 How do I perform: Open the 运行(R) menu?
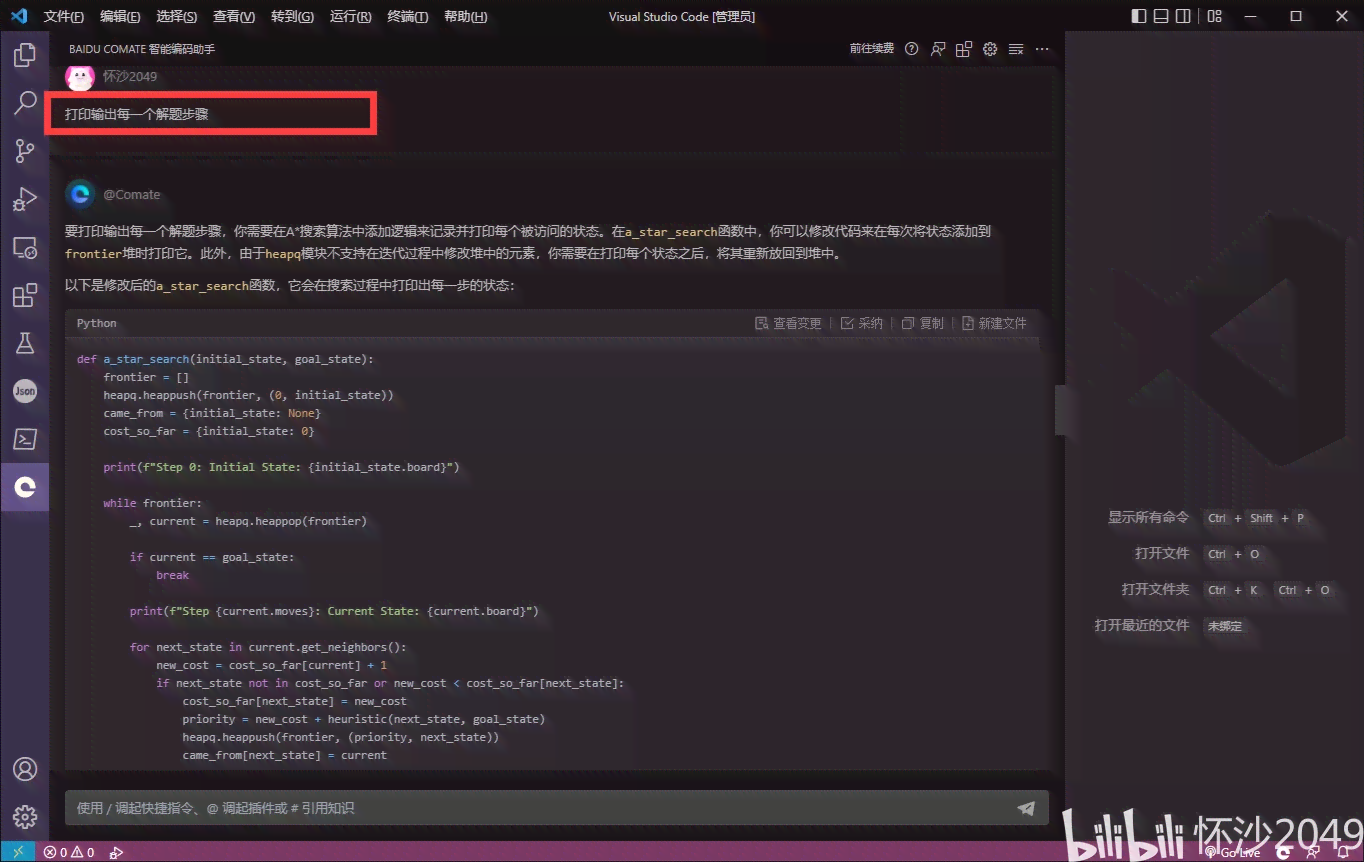[x=350, y=17]
